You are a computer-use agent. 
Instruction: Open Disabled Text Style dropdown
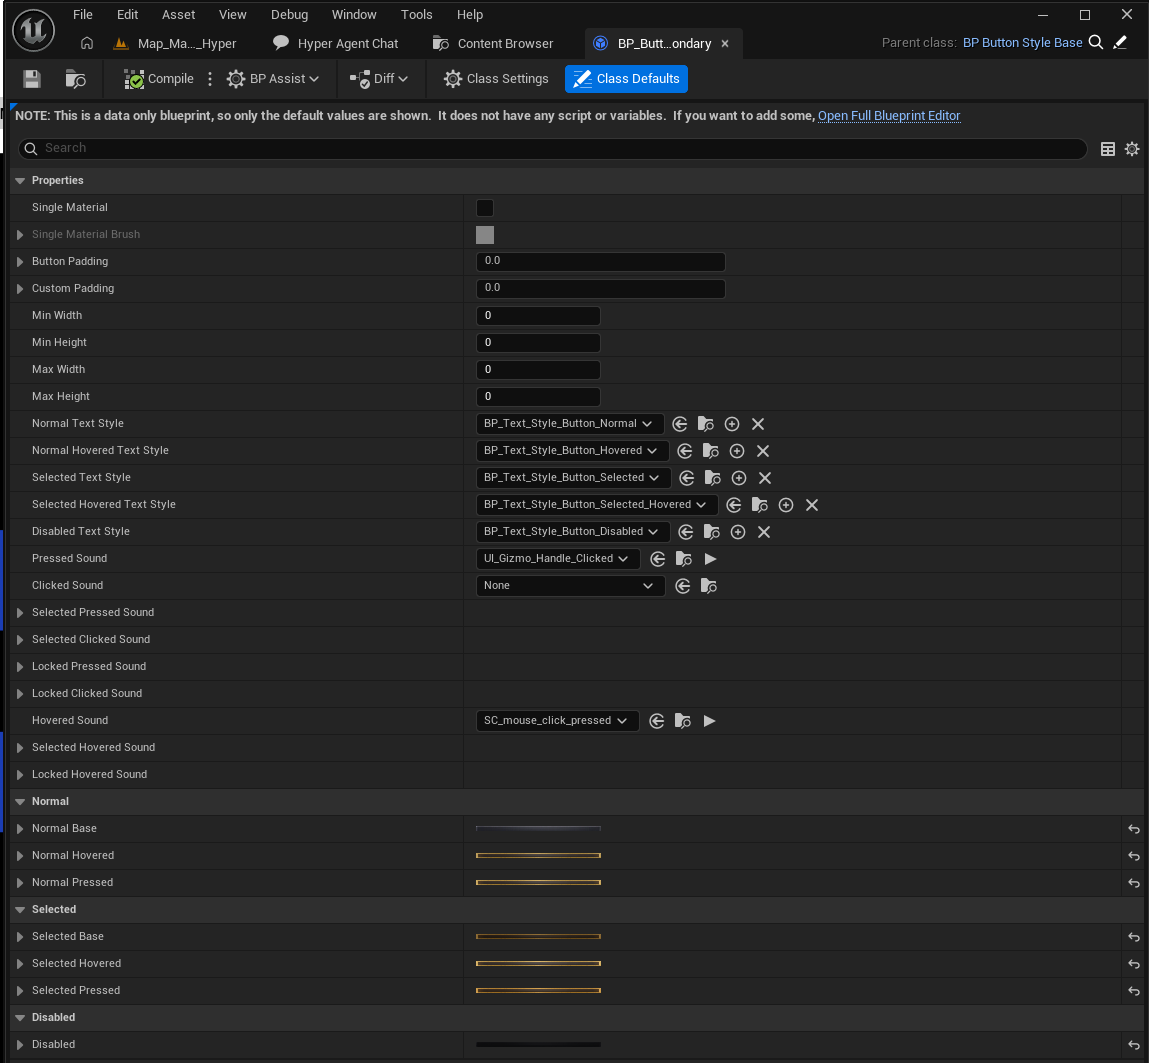pyautogui.click(x=572, y=532)
